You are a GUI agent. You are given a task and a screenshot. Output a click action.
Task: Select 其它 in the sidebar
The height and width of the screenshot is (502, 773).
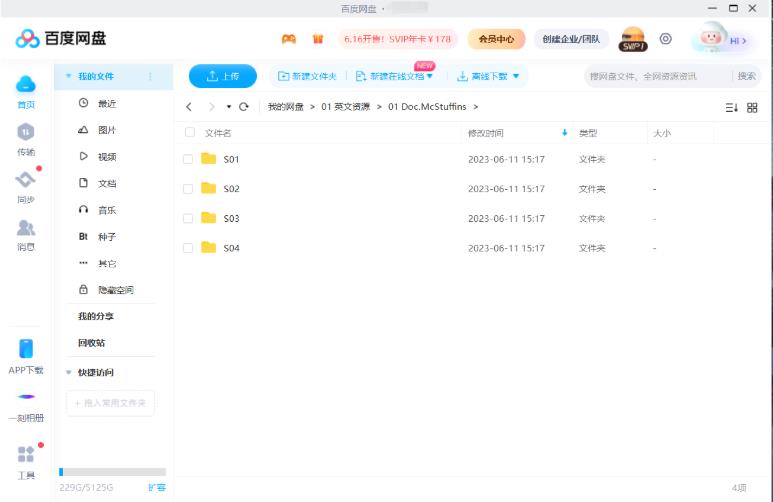[107, 263]
